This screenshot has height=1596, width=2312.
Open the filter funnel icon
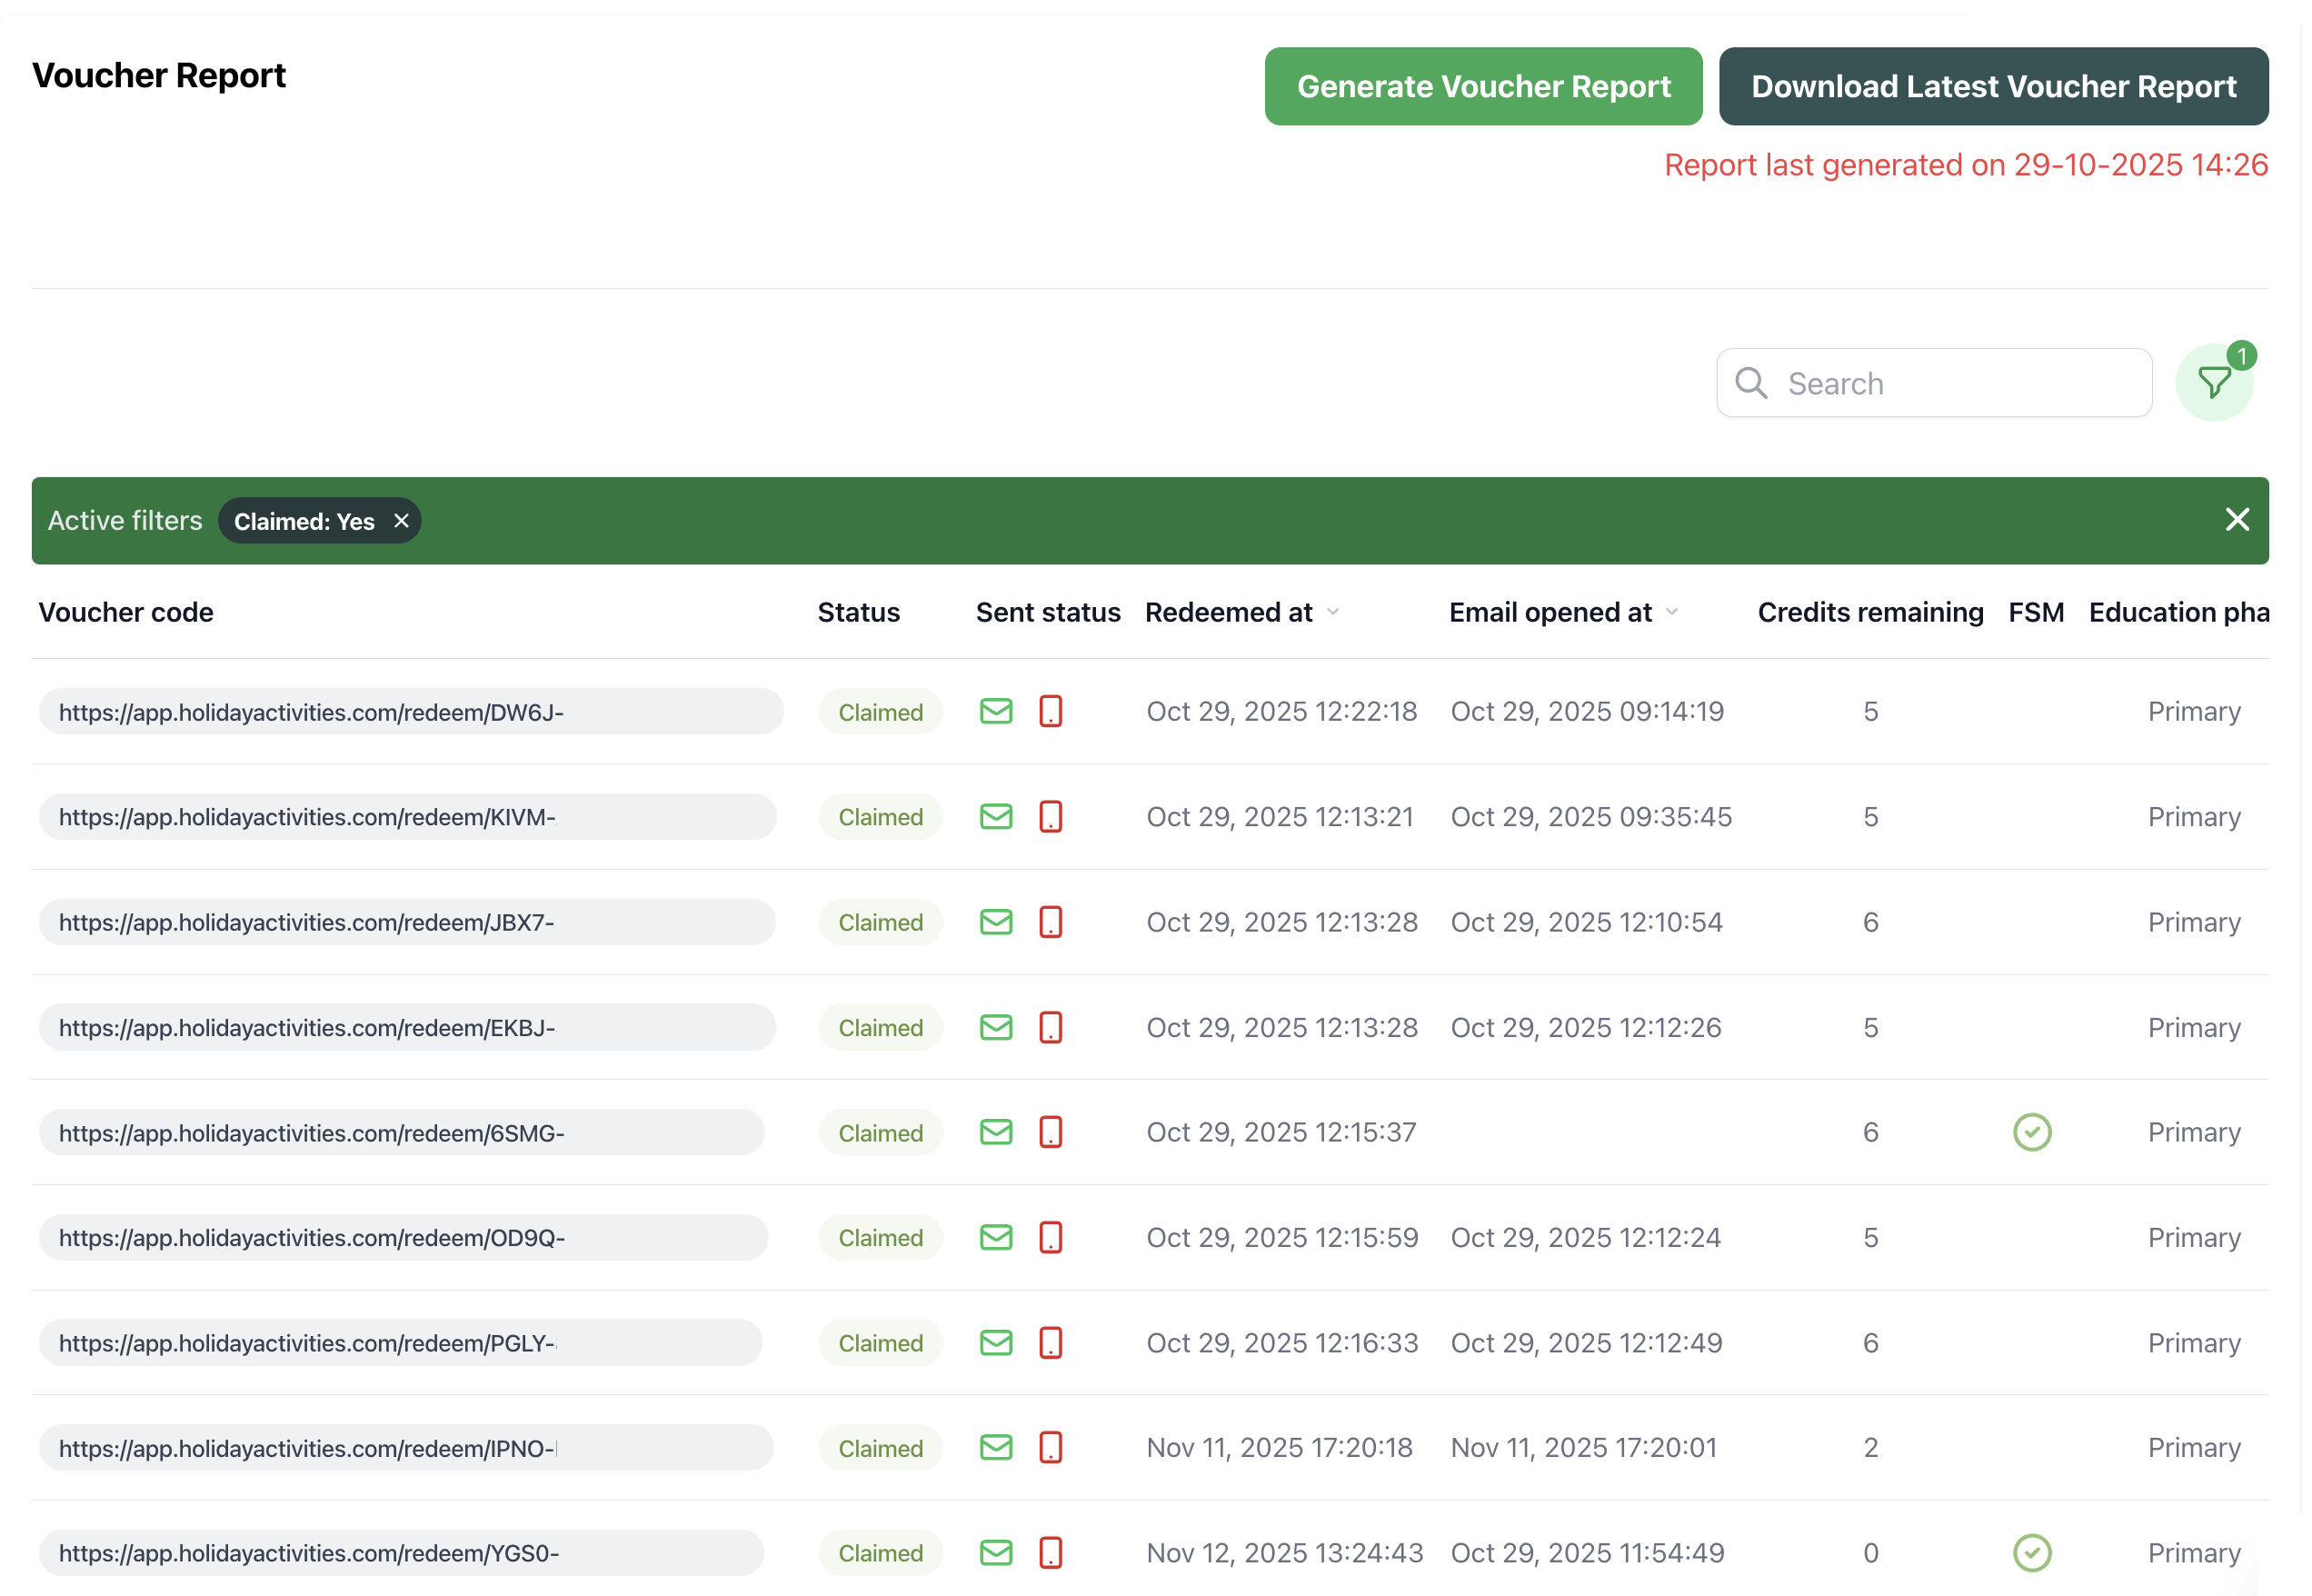pos(2213,382)
